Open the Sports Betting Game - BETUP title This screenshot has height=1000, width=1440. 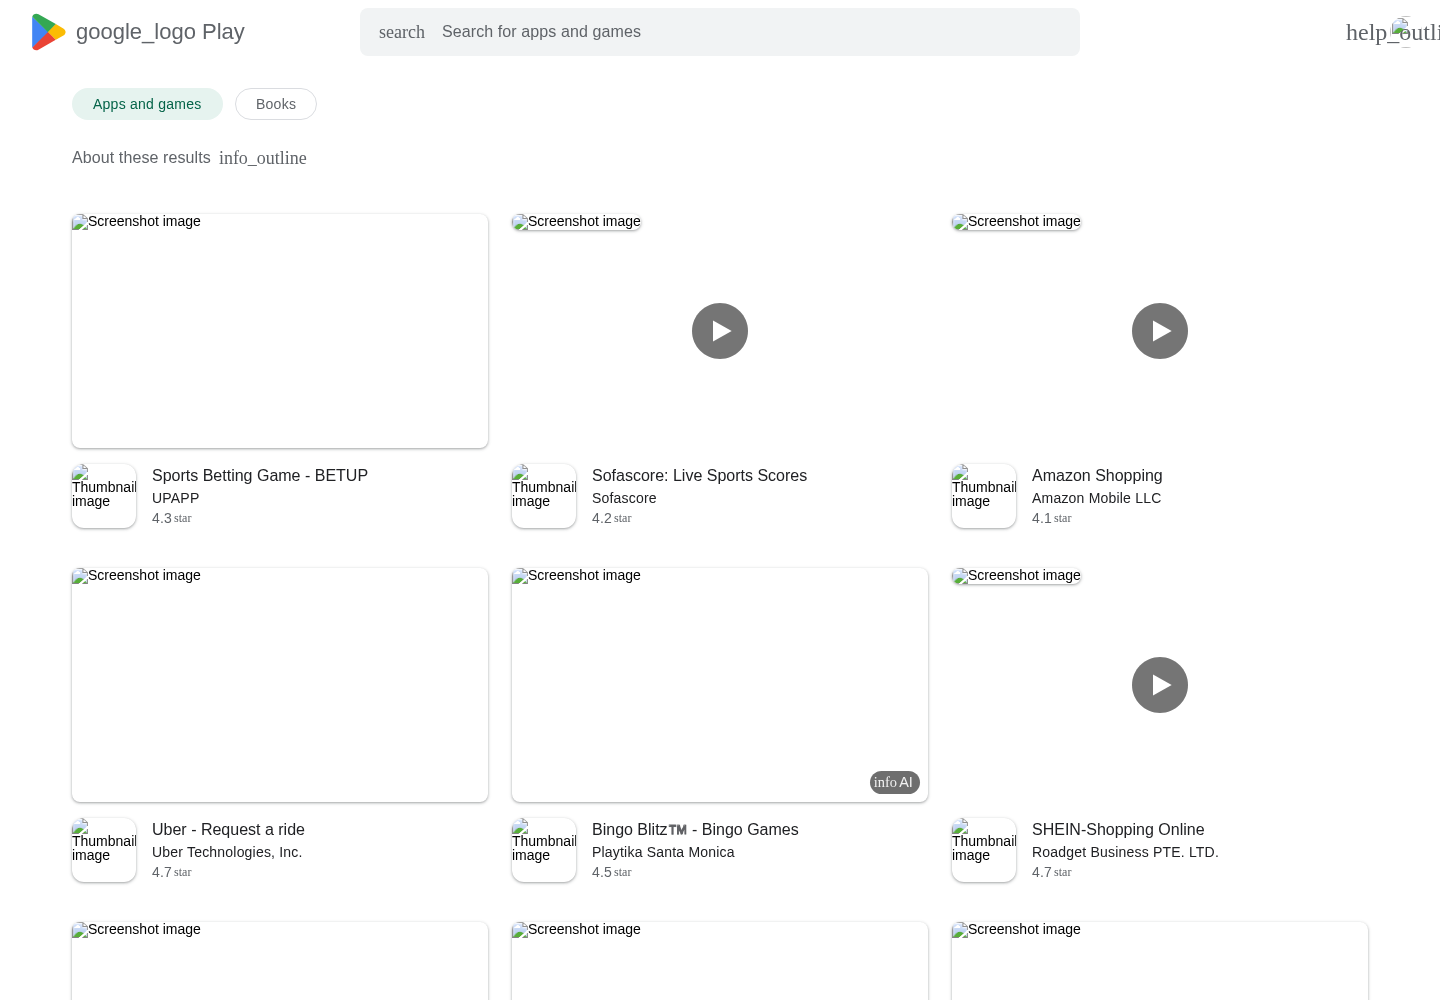tap(260, 476)
